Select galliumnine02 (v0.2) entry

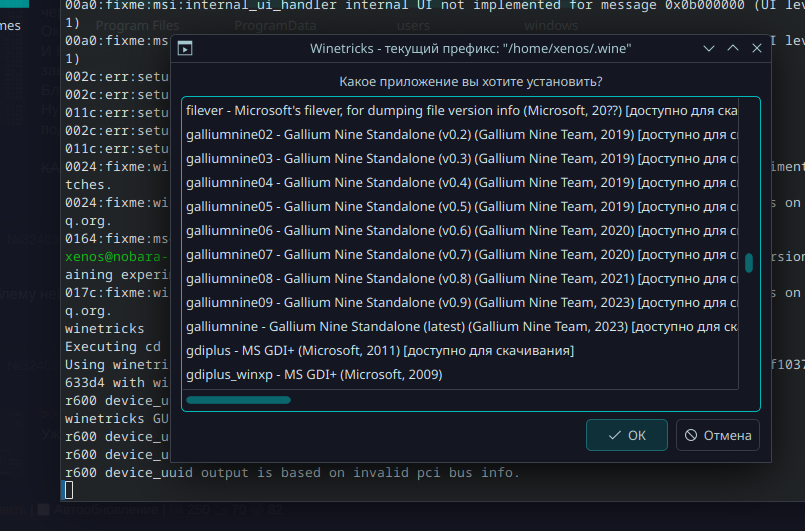click(x=462, y=135)
